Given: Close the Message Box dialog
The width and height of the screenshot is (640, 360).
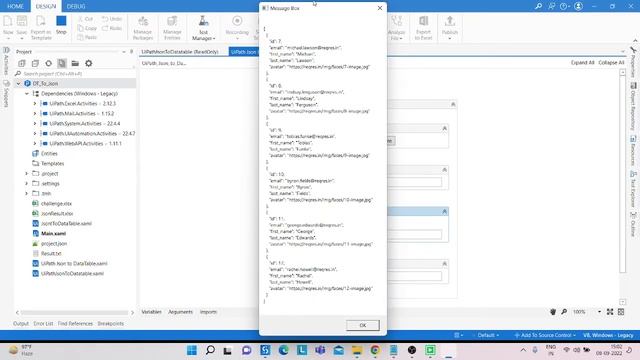Looking at the screenshot, I should [x=380, y=8].
